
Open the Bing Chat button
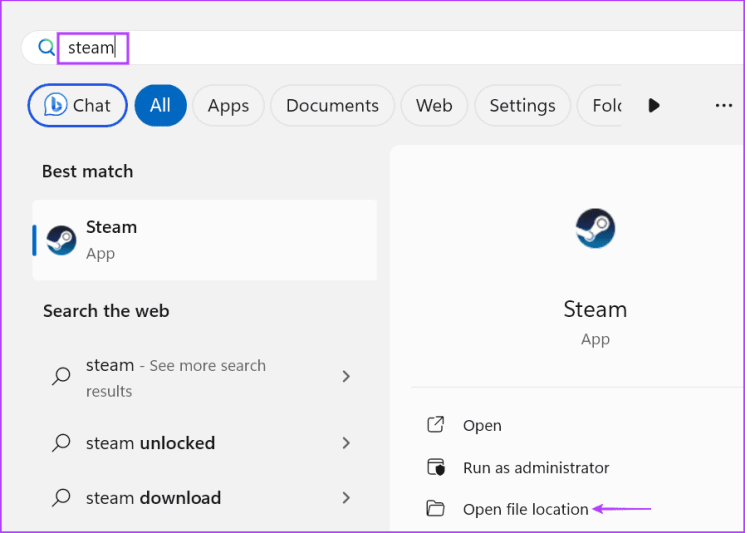click(x=77, y=105)
